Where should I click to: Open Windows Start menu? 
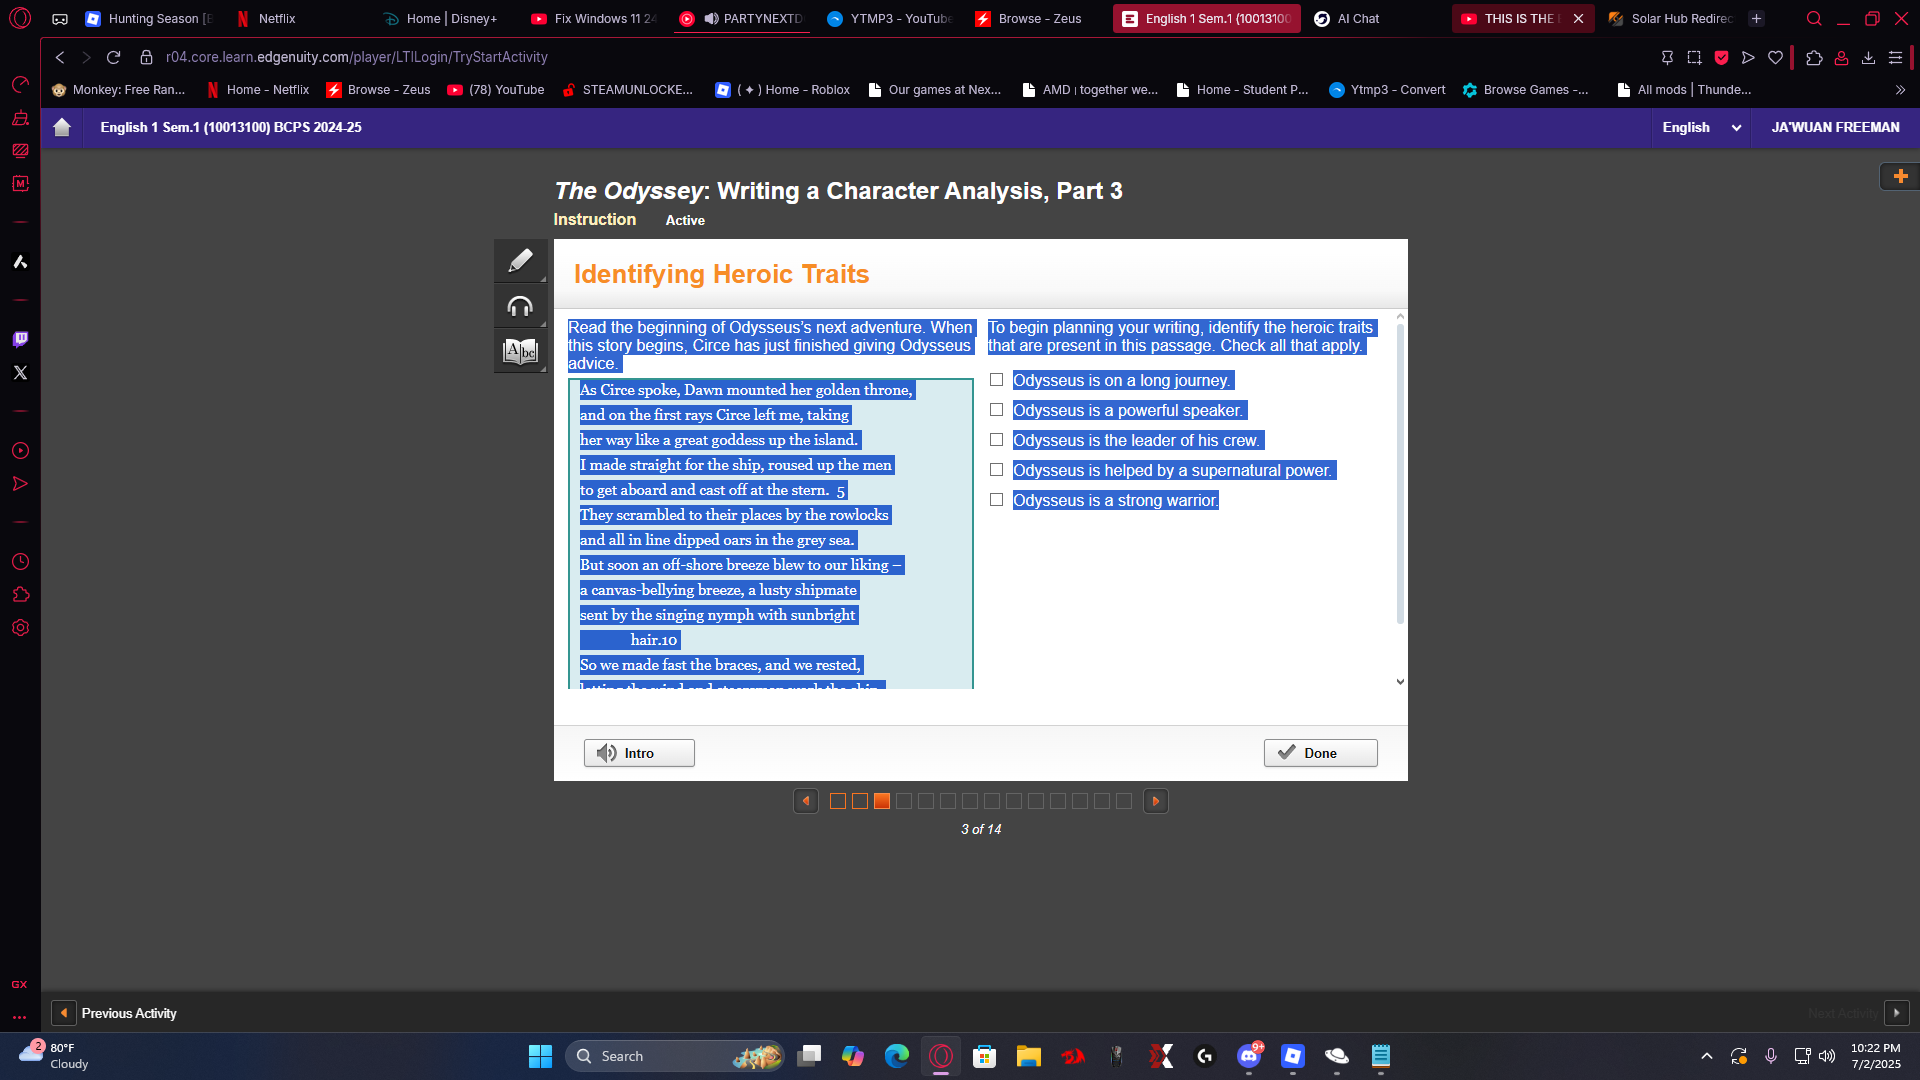pos(540,1056)
